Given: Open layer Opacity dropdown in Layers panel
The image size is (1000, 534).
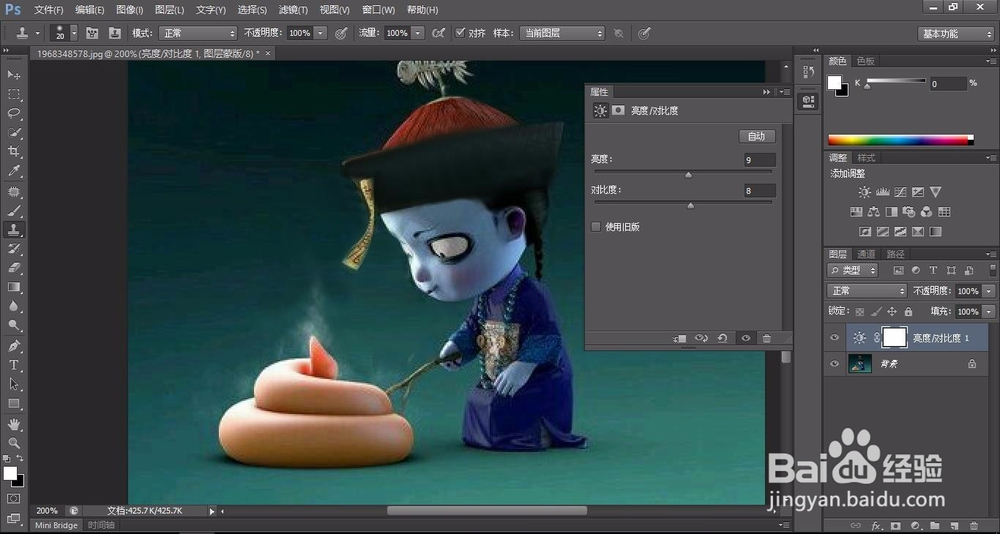Looking at the screenshot, I should 989,291.
